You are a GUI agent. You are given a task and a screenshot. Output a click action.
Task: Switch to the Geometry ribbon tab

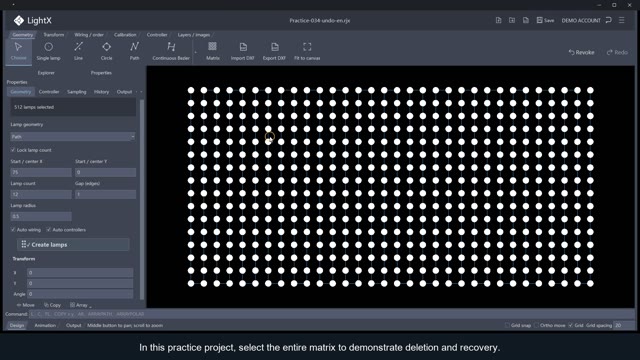(x=22, y=35)
